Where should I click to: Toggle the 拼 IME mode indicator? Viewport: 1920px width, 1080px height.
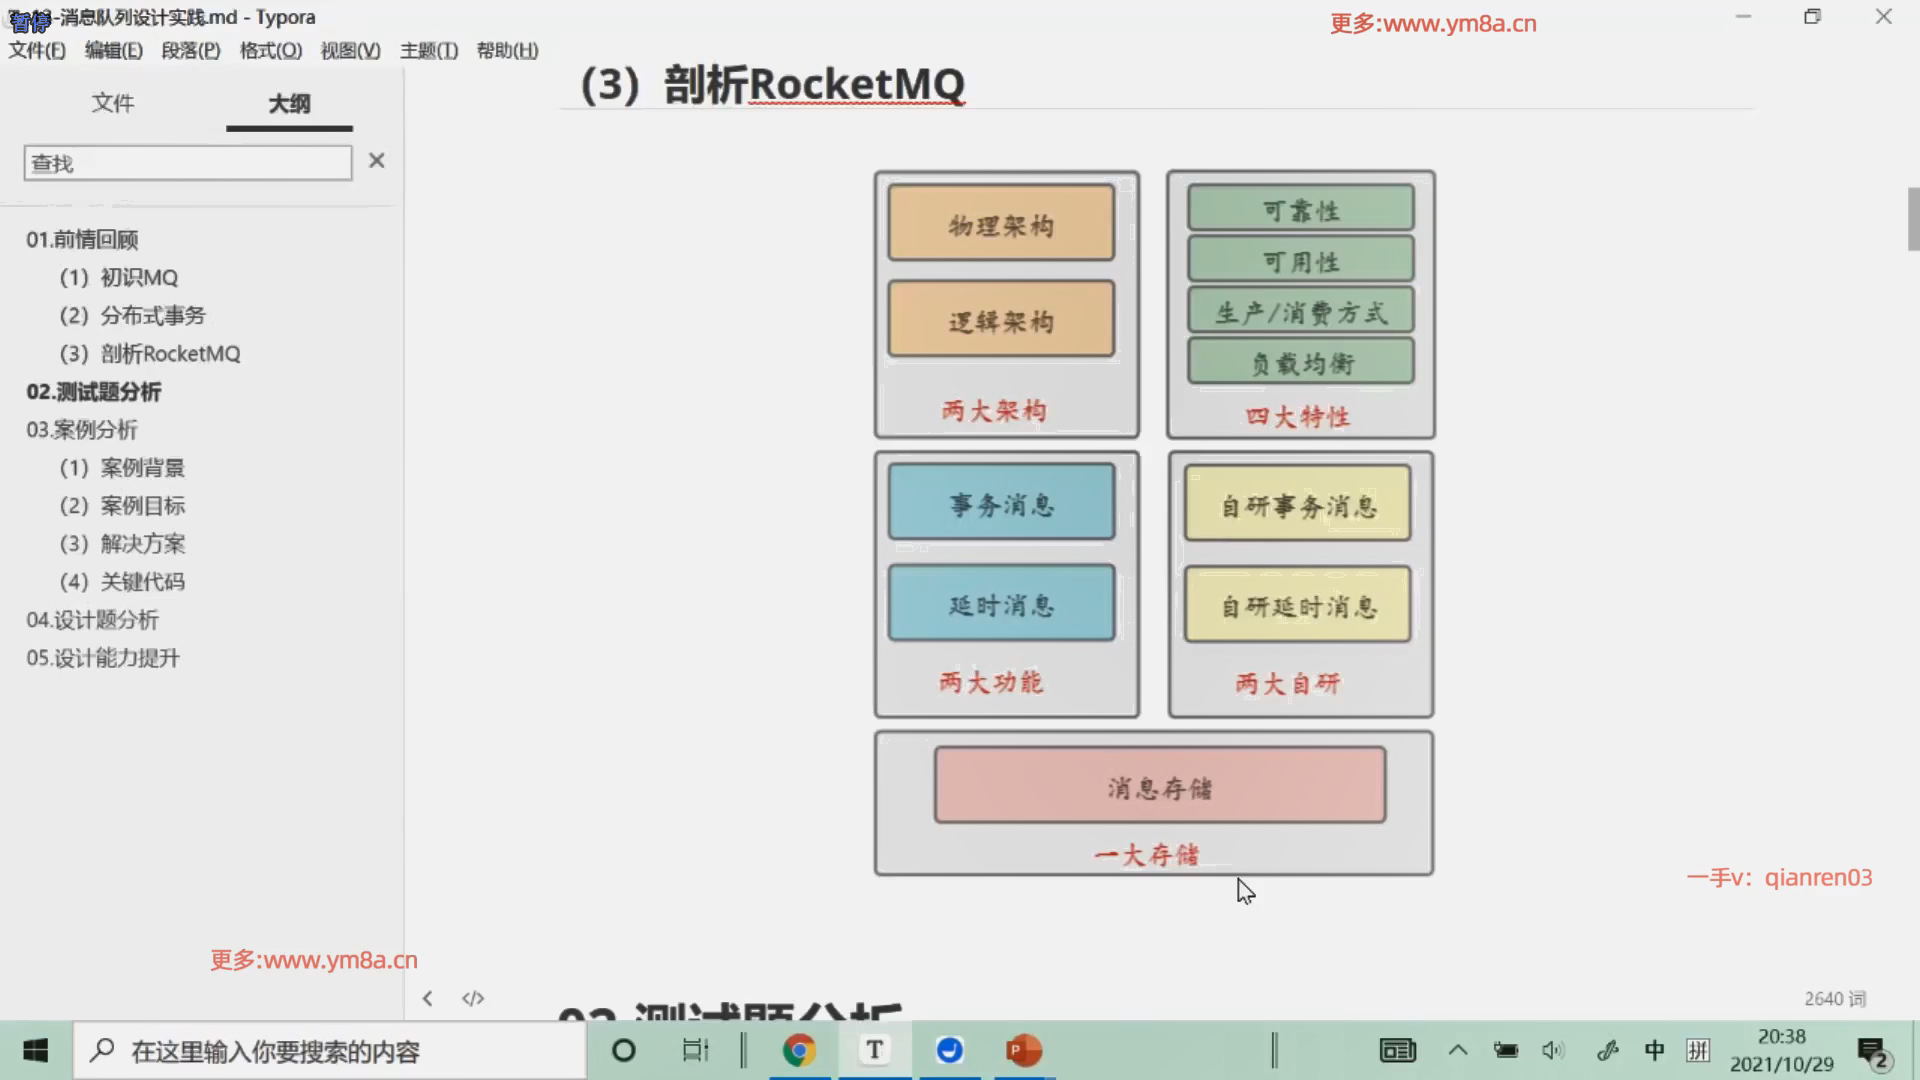(1698, 1050)
